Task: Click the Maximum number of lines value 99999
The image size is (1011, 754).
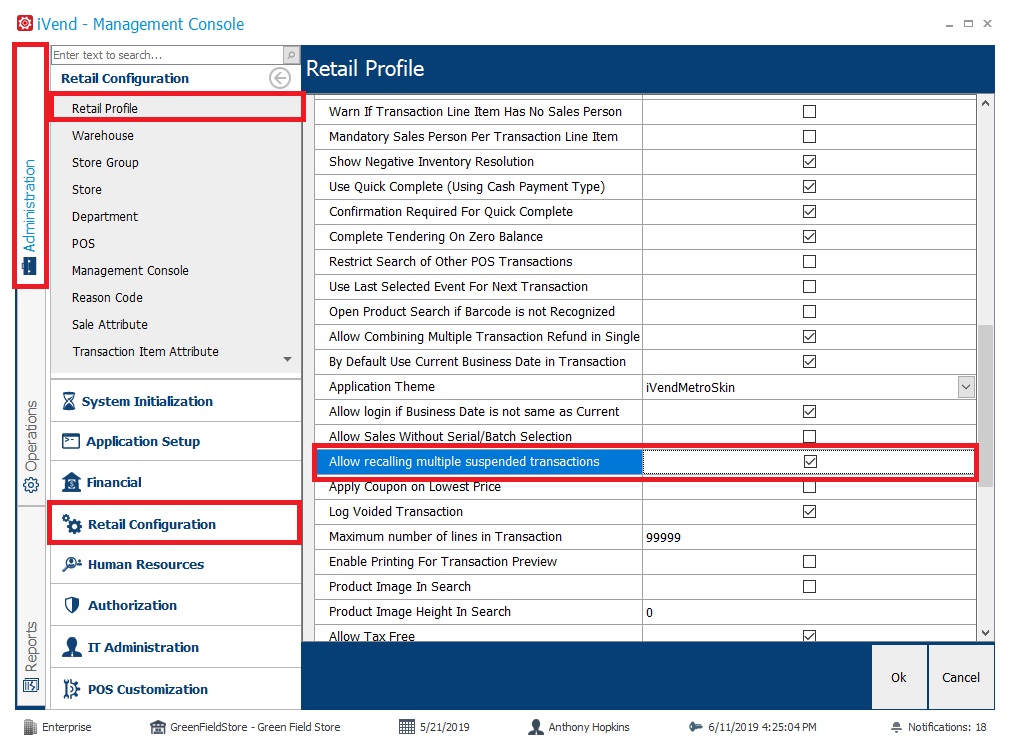Action: [809, 537]
